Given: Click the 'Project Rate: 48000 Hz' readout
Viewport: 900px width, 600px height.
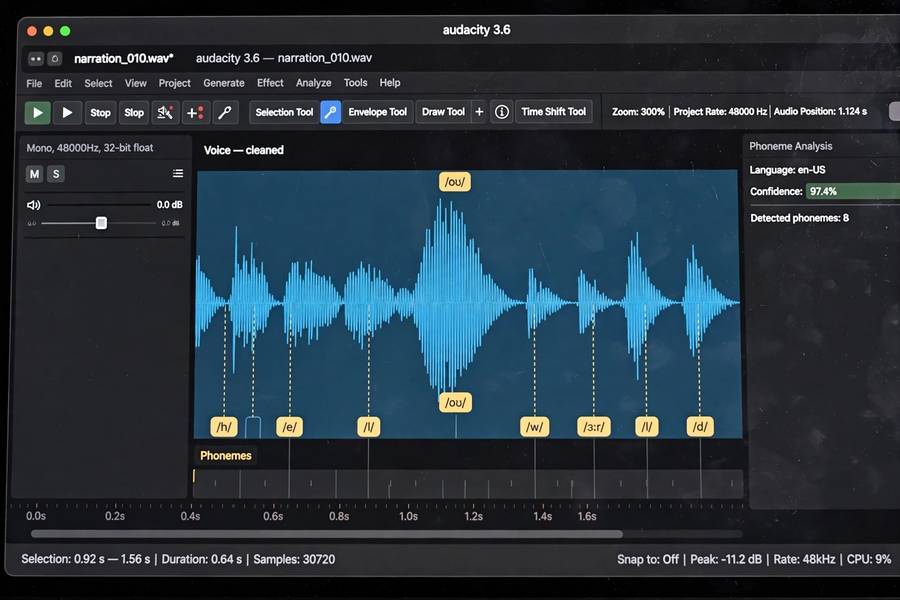Looking at the screenshot, I should tap(720, 111).
